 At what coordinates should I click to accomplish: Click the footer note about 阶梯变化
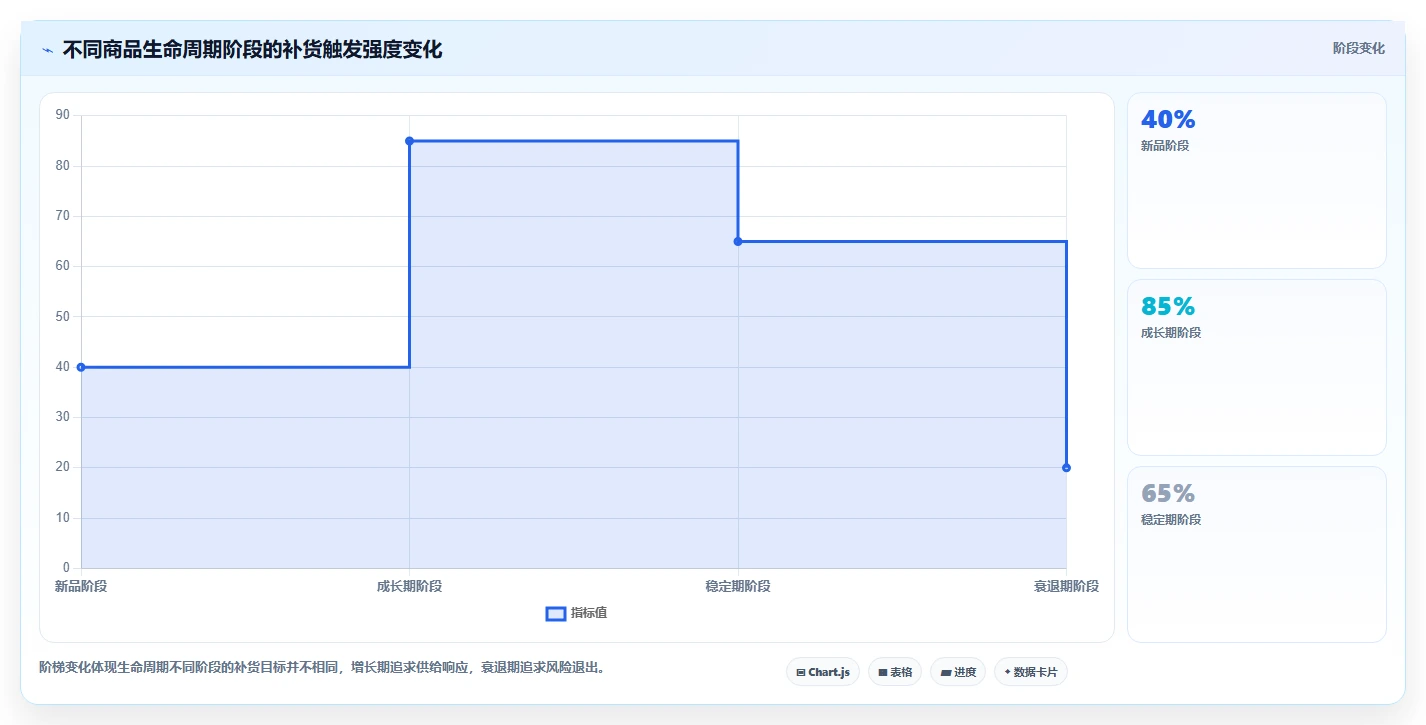tap(323, 667)
